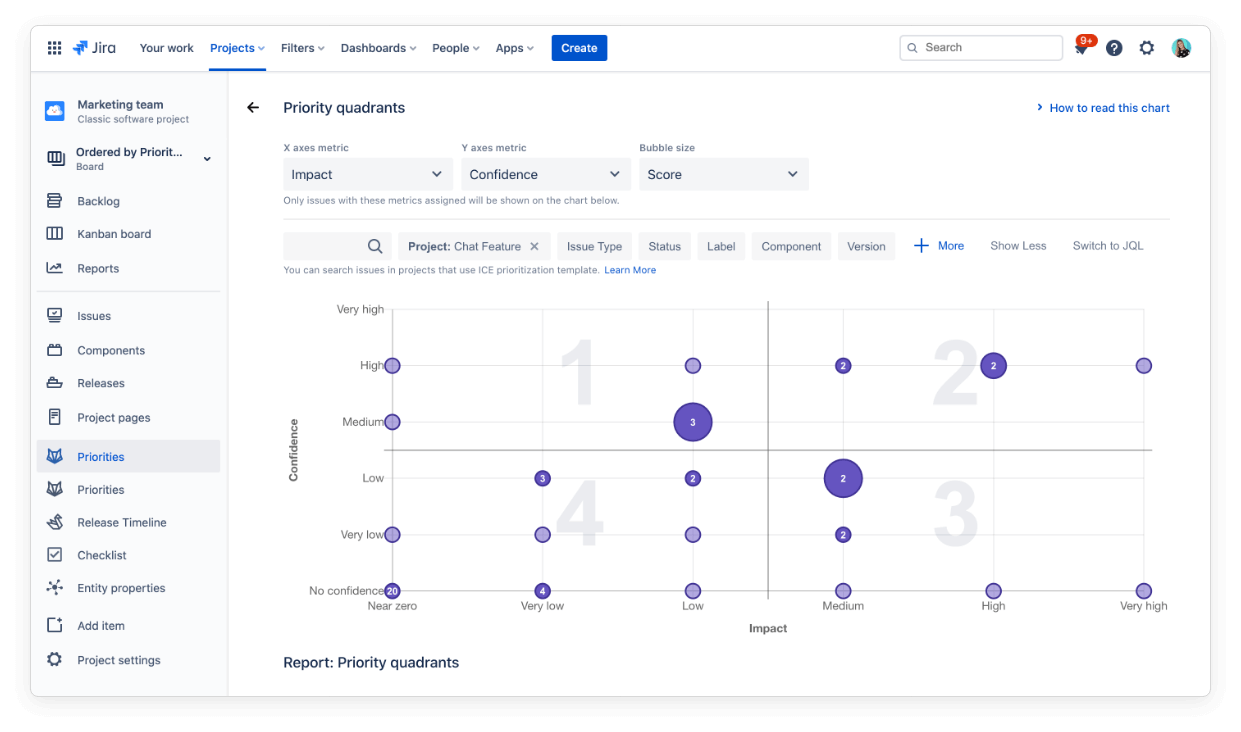Click the highlighted Priorities fox icon
The height and width of the screenshot is (732, 1241).
(55, 456)
